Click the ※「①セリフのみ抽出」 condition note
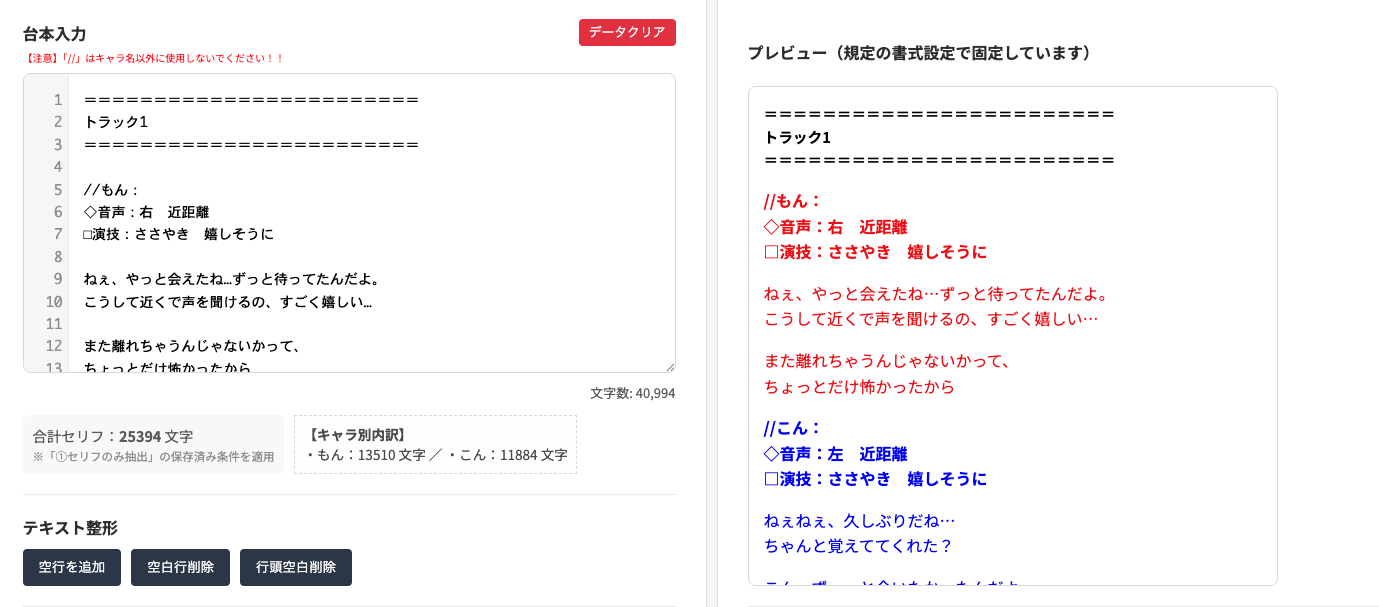The width and height of the screenshot is (1379, 607). point(153,457)
